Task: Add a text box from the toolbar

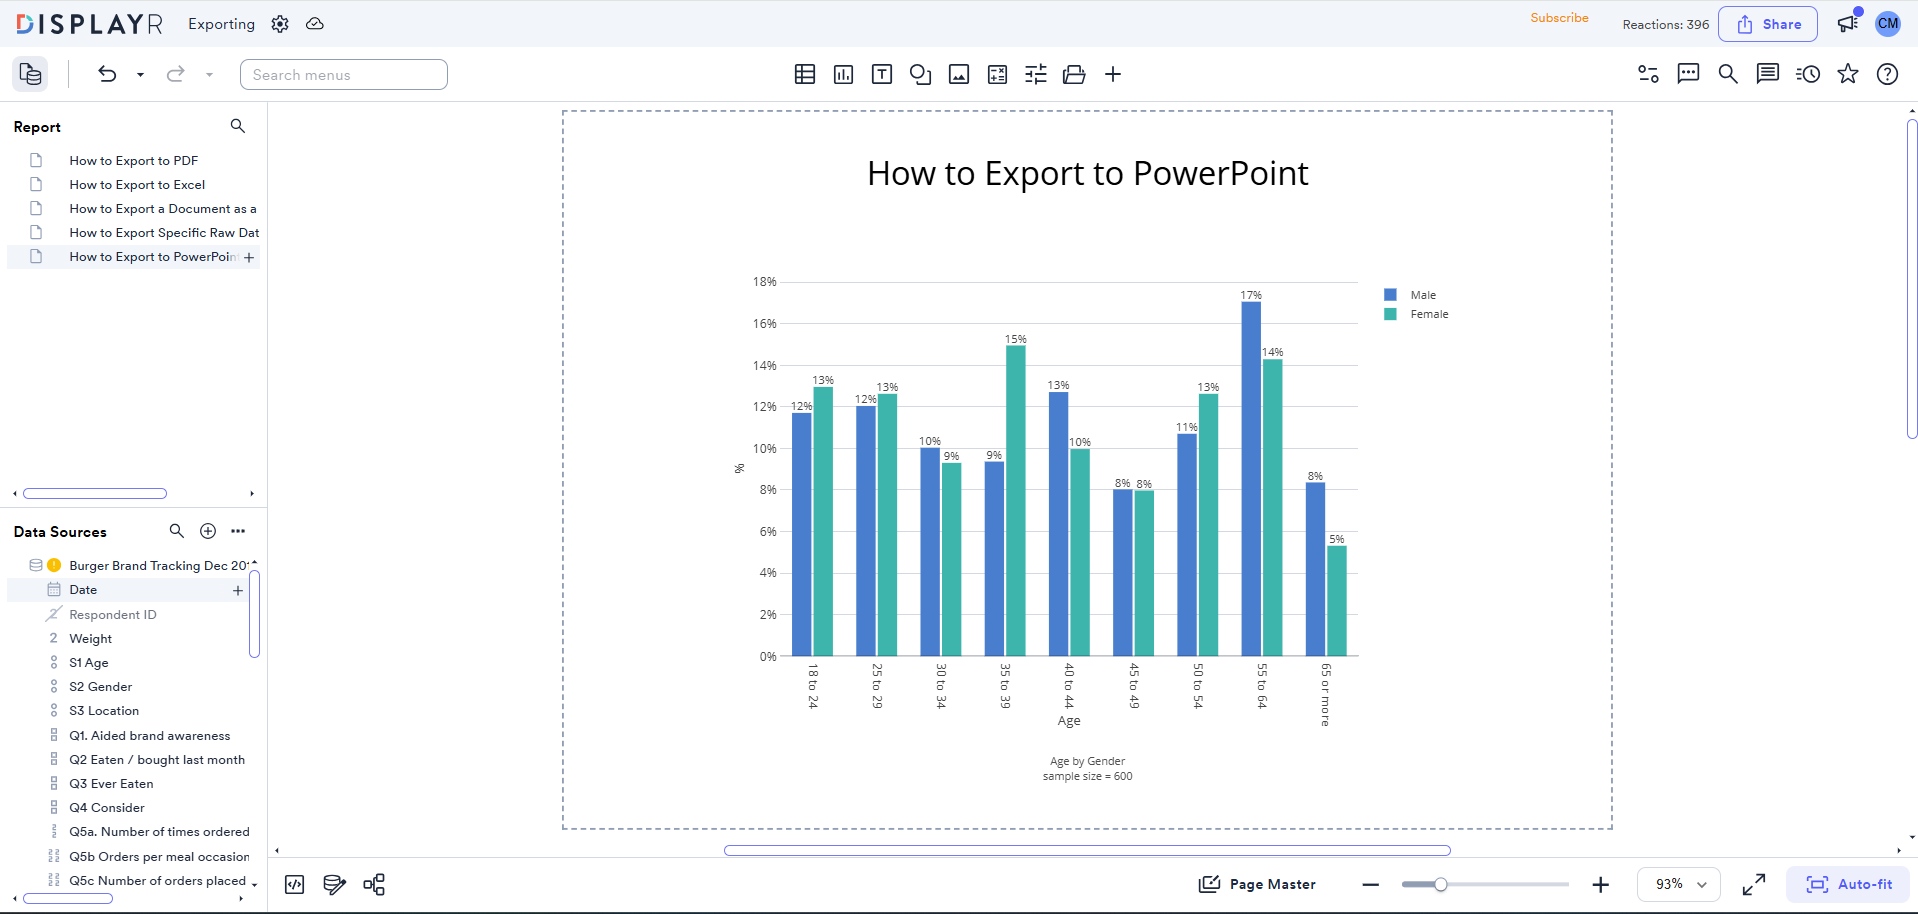Action: pos(882,74)
